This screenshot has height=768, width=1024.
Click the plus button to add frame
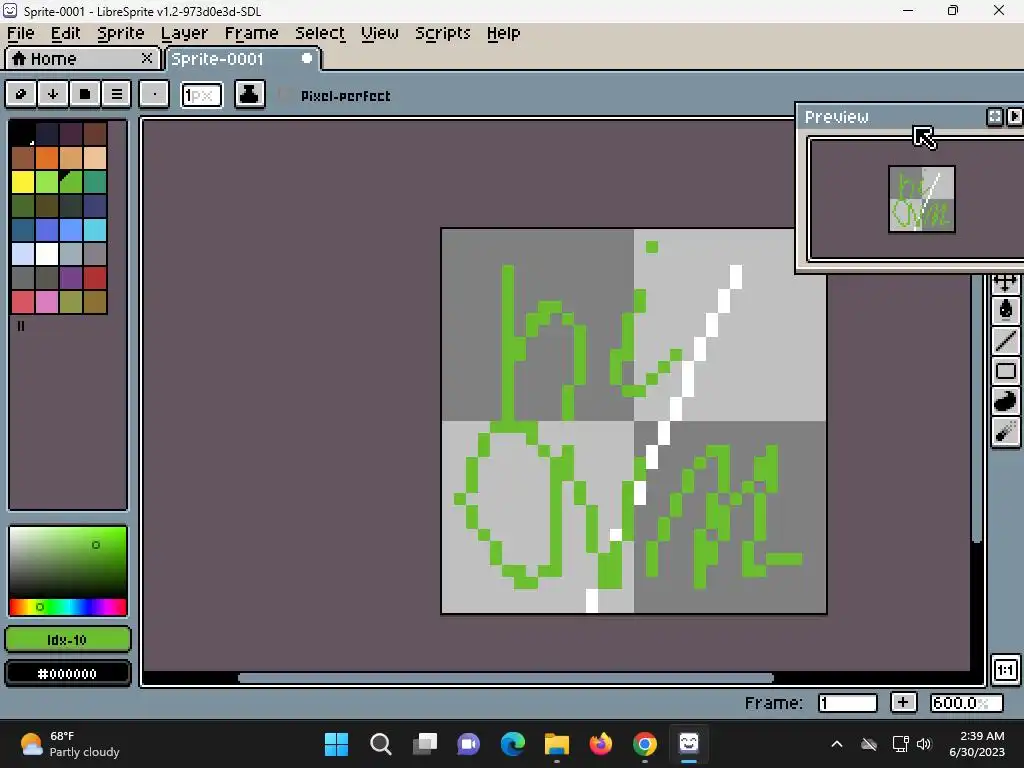pyautogui.click(x=903, y=703)
